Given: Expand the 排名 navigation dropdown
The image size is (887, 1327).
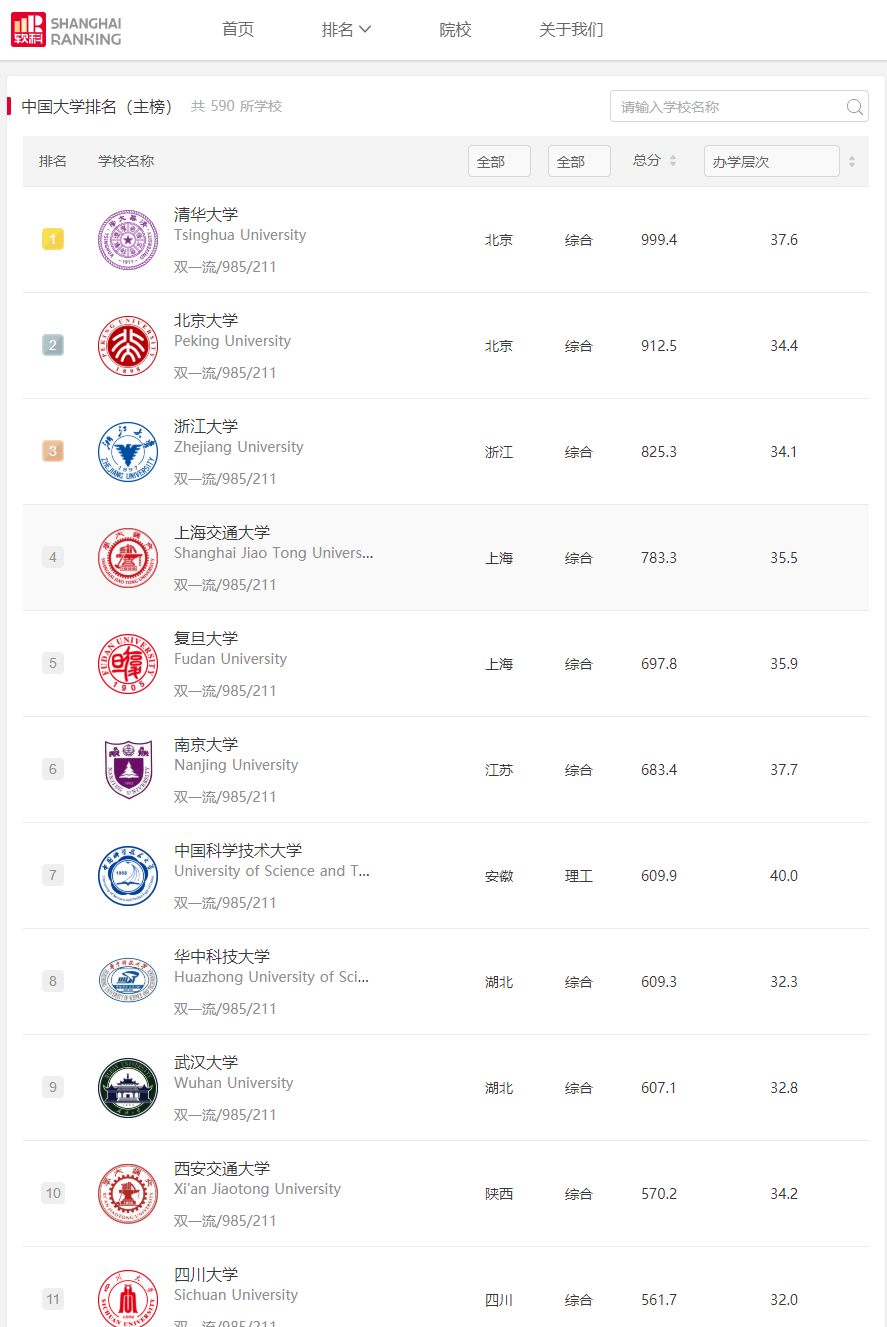Looking at the screenshot, I should (x=346, y=30).
